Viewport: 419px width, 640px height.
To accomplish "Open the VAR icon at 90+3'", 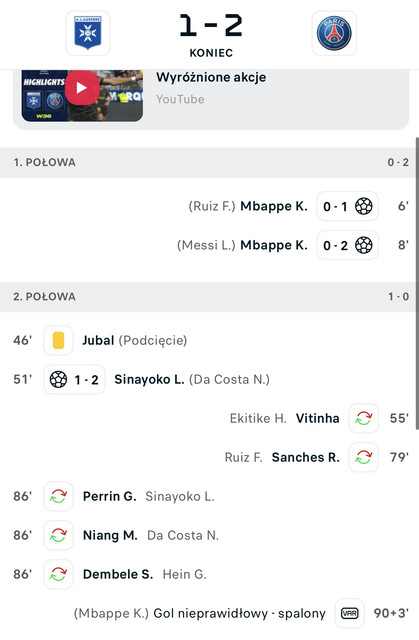I will 350,613.
